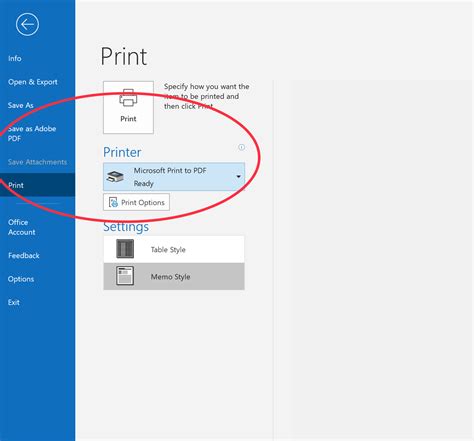Click the Table Style layout icon
This screenshot has width=474, height=441.
(125, 249)
